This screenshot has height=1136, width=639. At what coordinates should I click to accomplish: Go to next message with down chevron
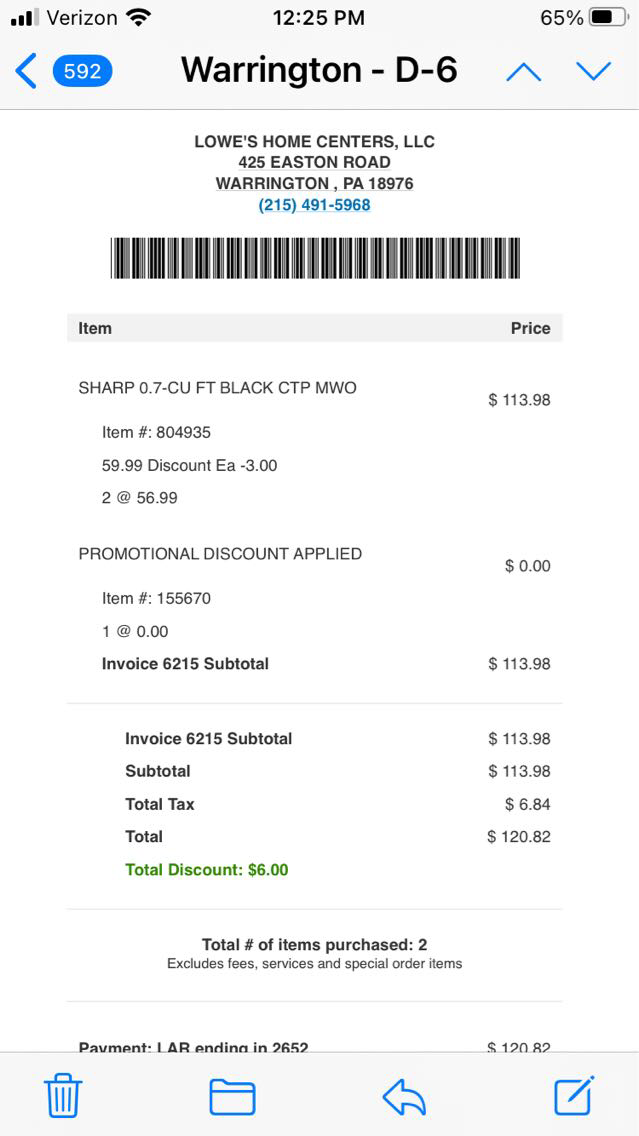click(594, 71)
